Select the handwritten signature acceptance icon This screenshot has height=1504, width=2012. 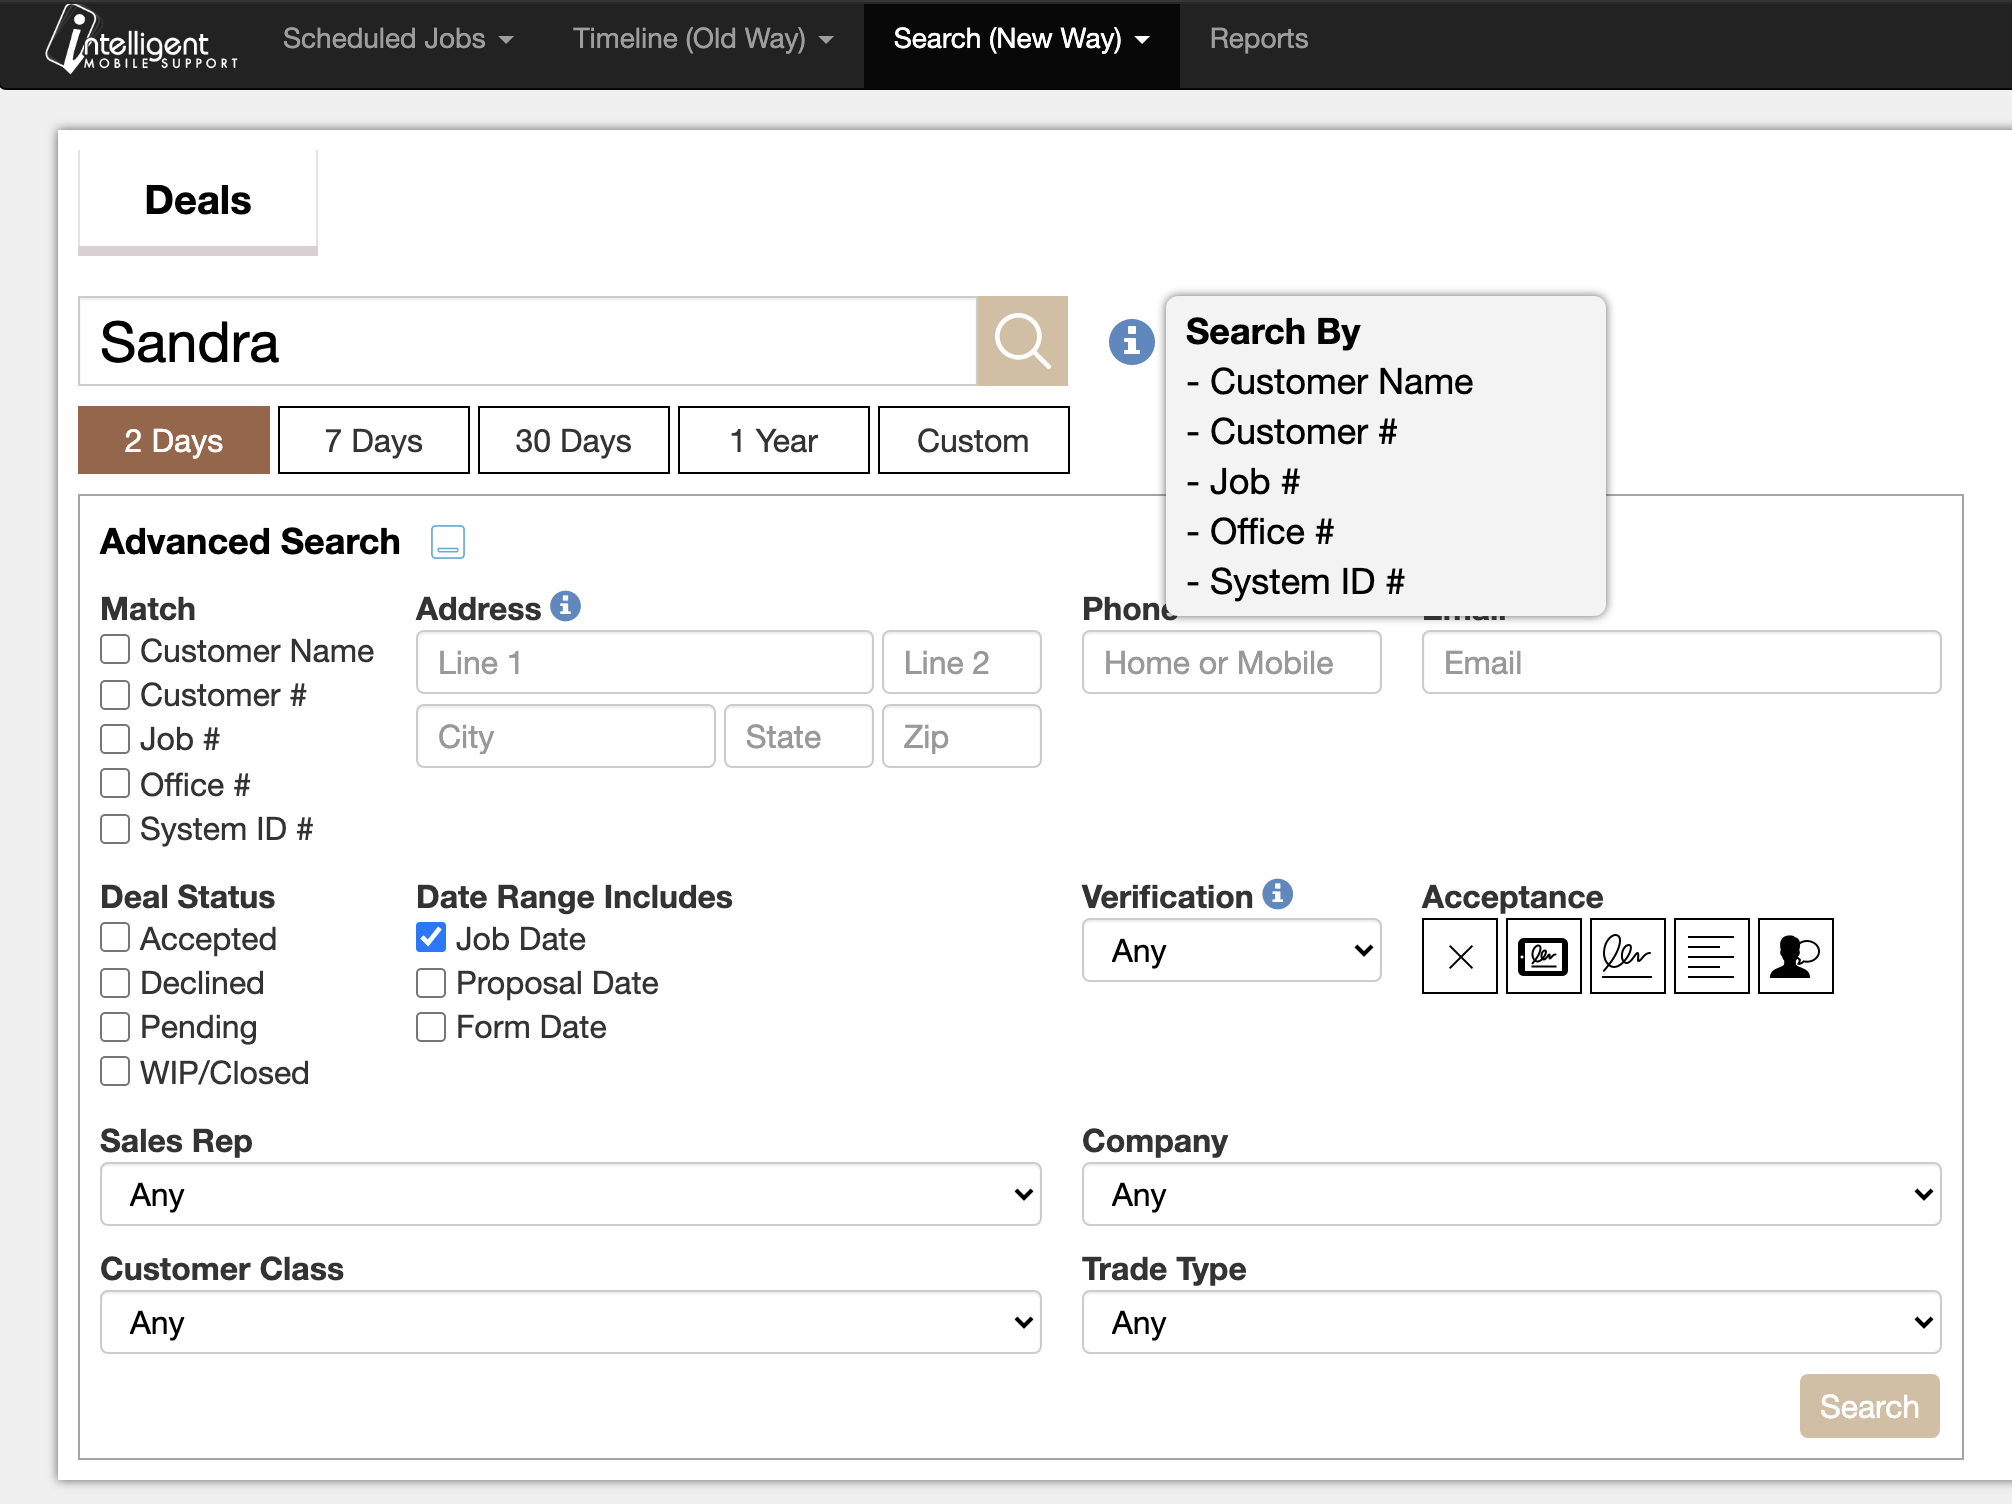1628,956
